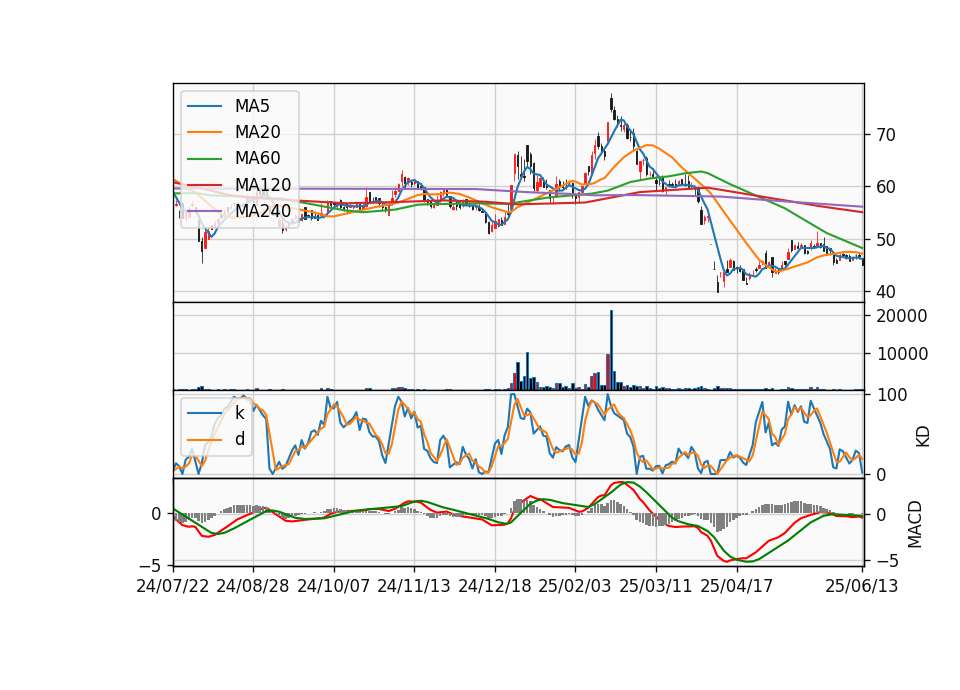Click the 24/10/07 date label

click(x=334, y=586)
